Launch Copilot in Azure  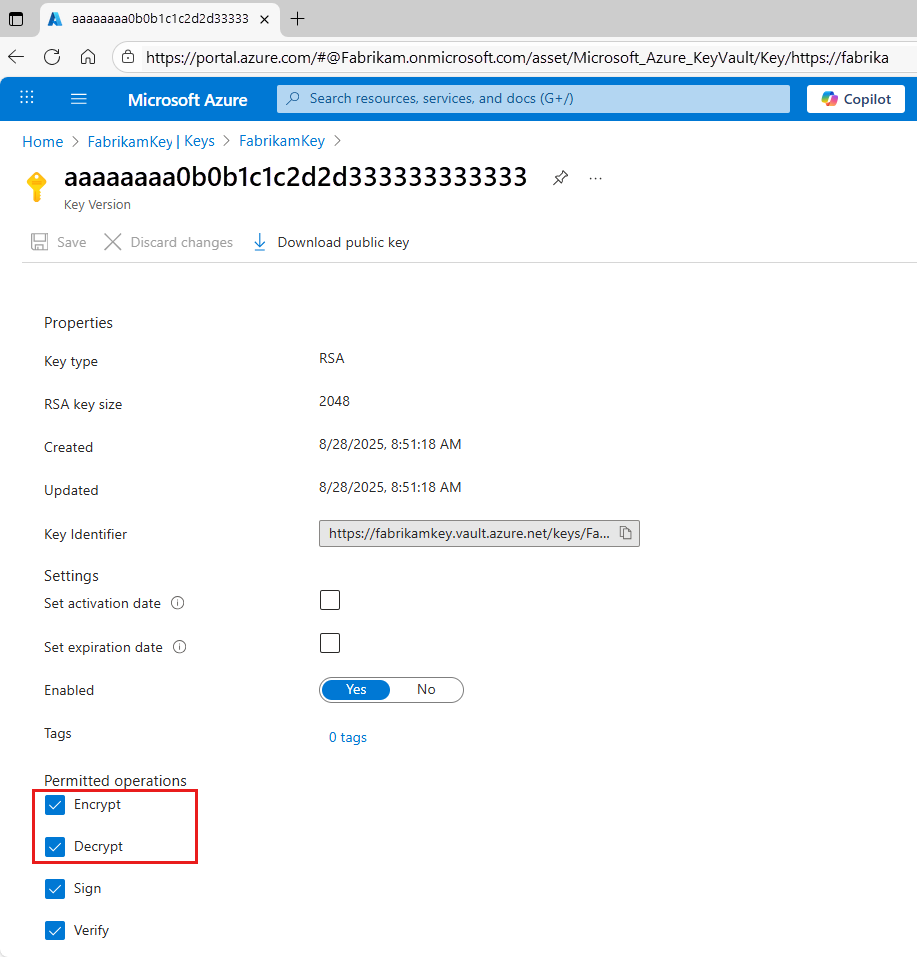click(855, 98)
